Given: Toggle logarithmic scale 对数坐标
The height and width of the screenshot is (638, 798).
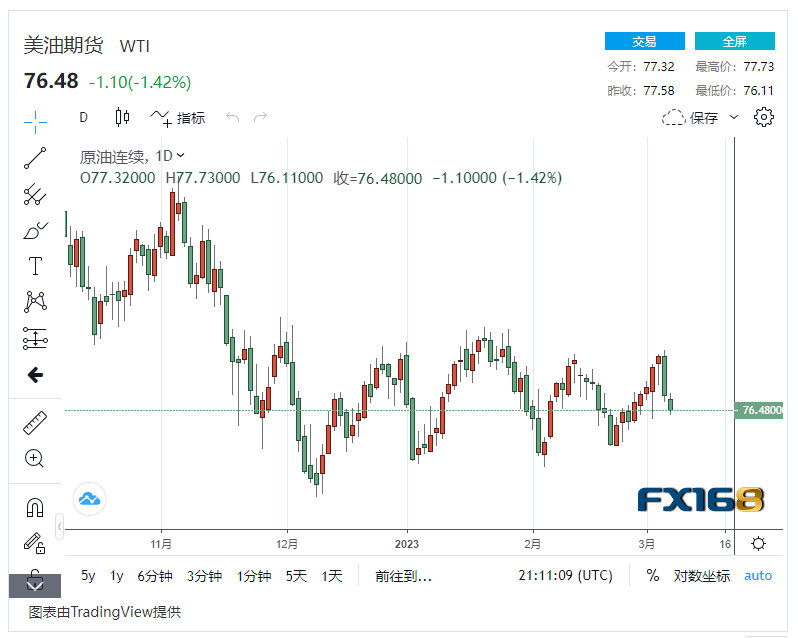Looking at the screenshot, I should click(x=701, y=576).
